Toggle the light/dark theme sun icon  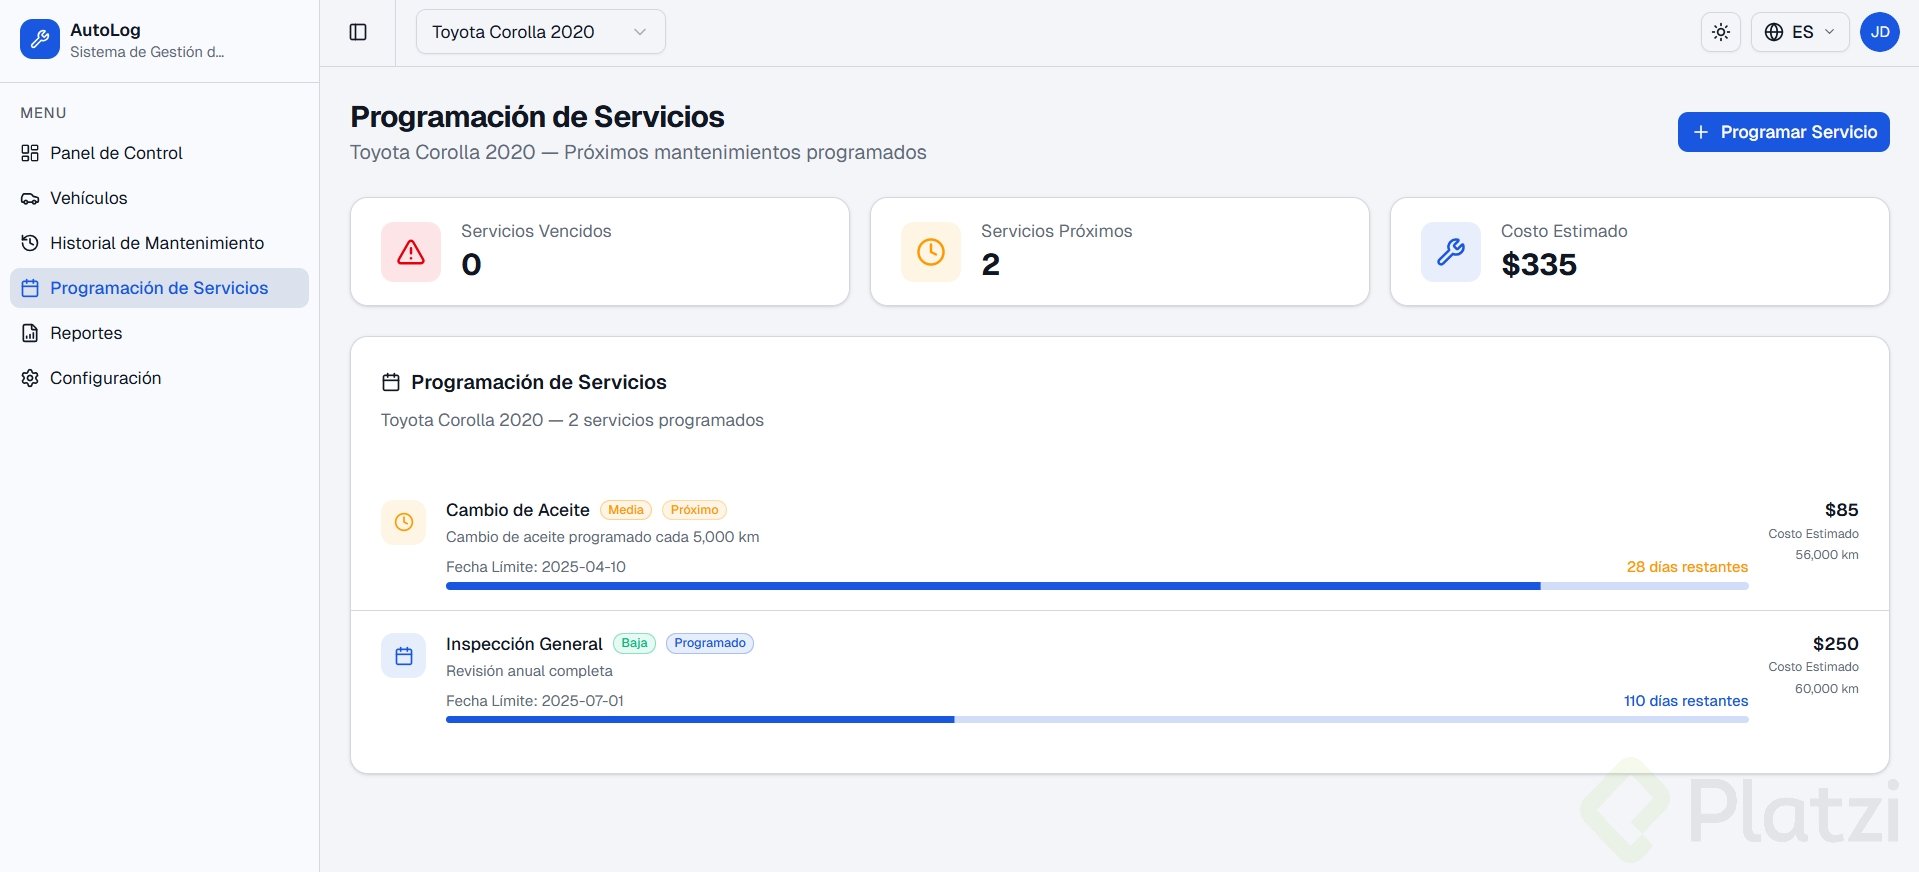click(1721, 32)
